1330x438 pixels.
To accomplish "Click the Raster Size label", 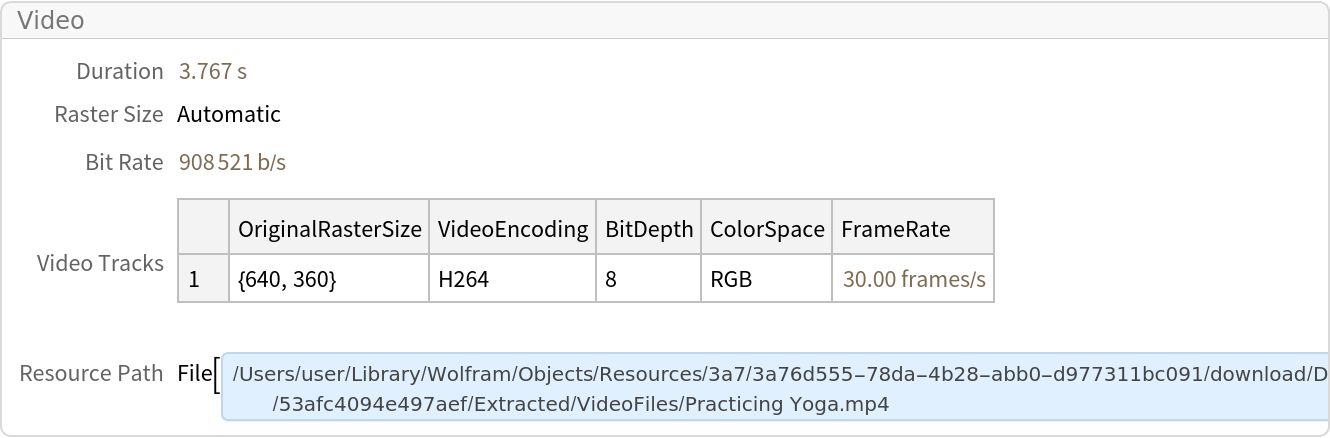I will (x=108, y=115).
